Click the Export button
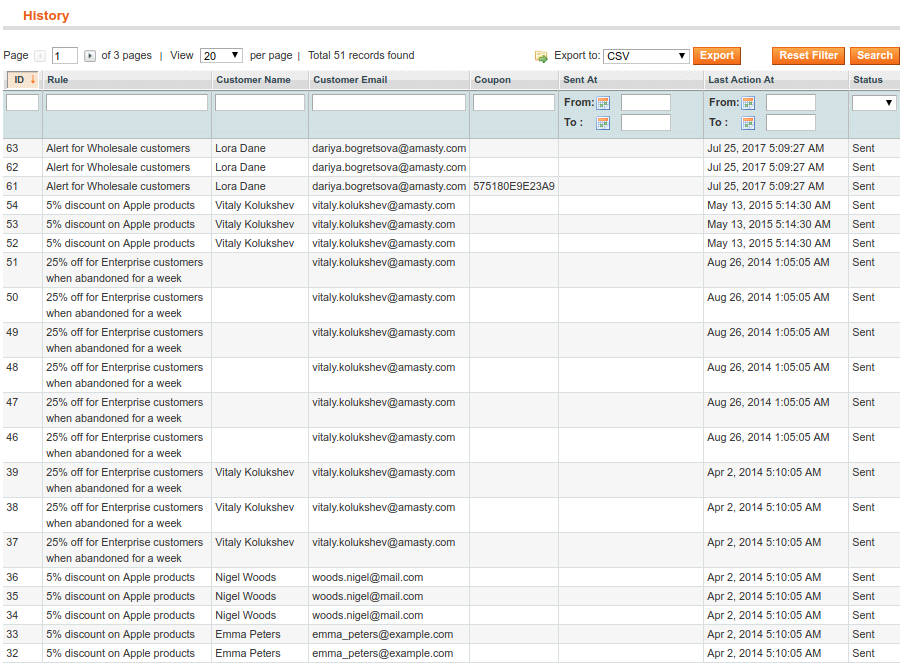The width and height of the screenshot is (900, 670). click(716, 56)
